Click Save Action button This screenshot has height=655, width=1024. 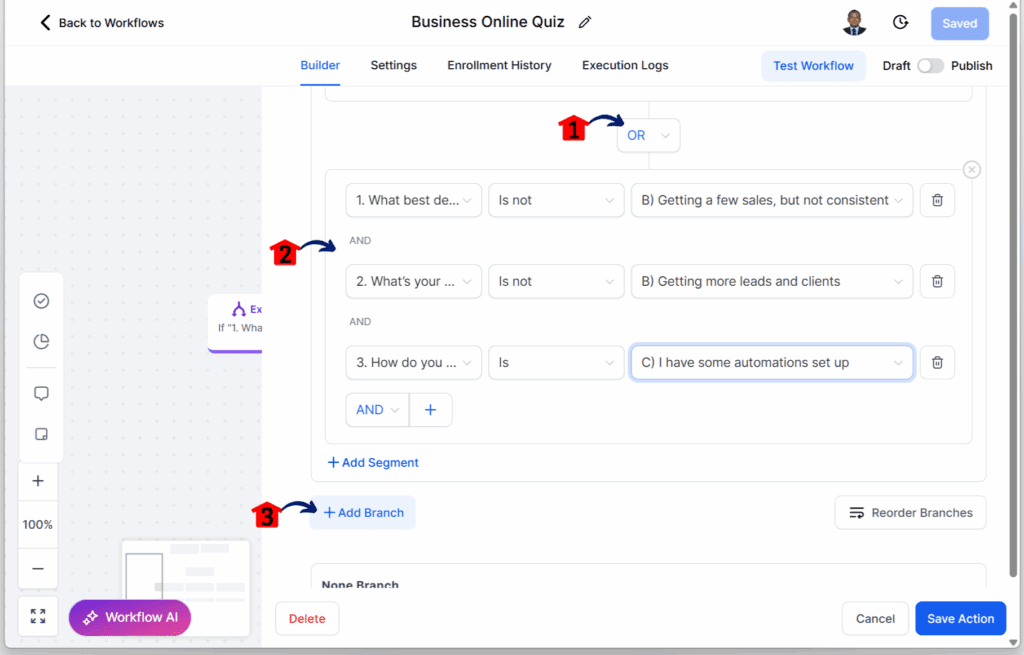click(961, 618)
